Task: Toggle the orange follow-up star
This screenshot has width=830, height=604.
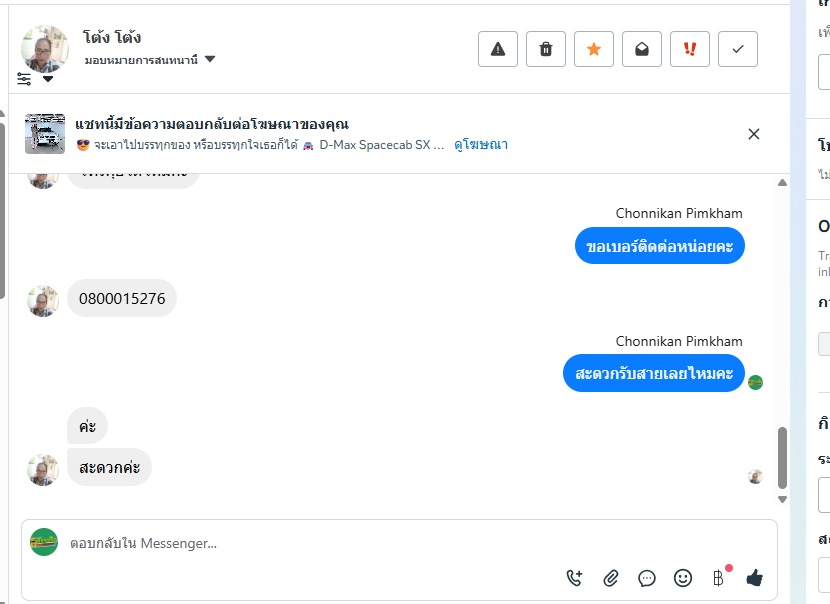Action: pos(594,49)
